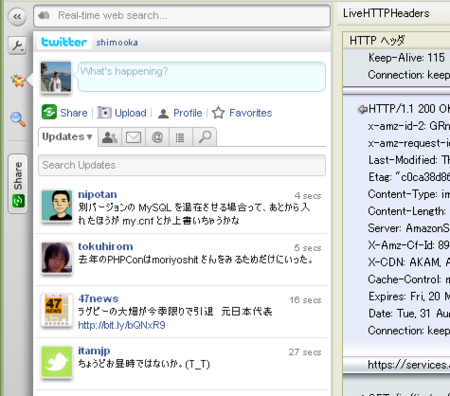Viewport: 450px width, 396px height.
Task: Open tokuhirom's avatar
Action: tap(57, 258)
